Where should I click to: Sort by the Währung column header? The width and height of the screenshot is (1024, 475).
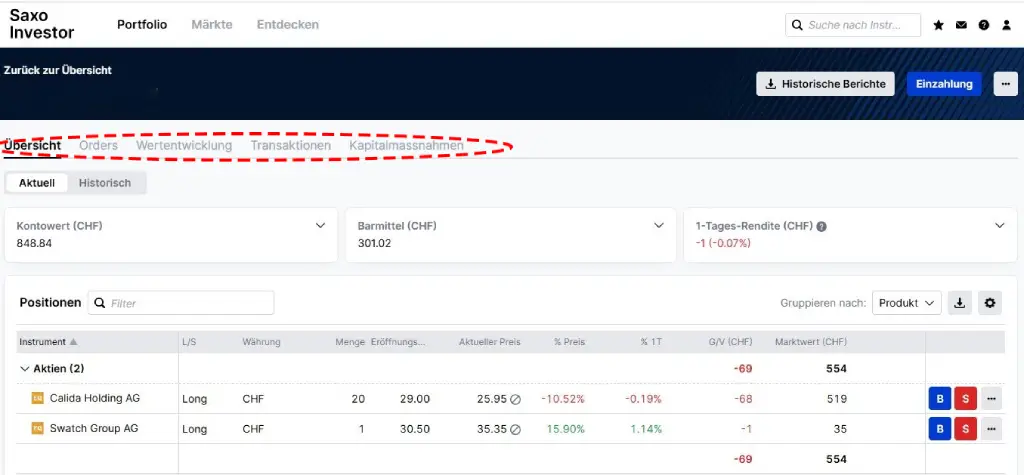(x=261, y=342)
